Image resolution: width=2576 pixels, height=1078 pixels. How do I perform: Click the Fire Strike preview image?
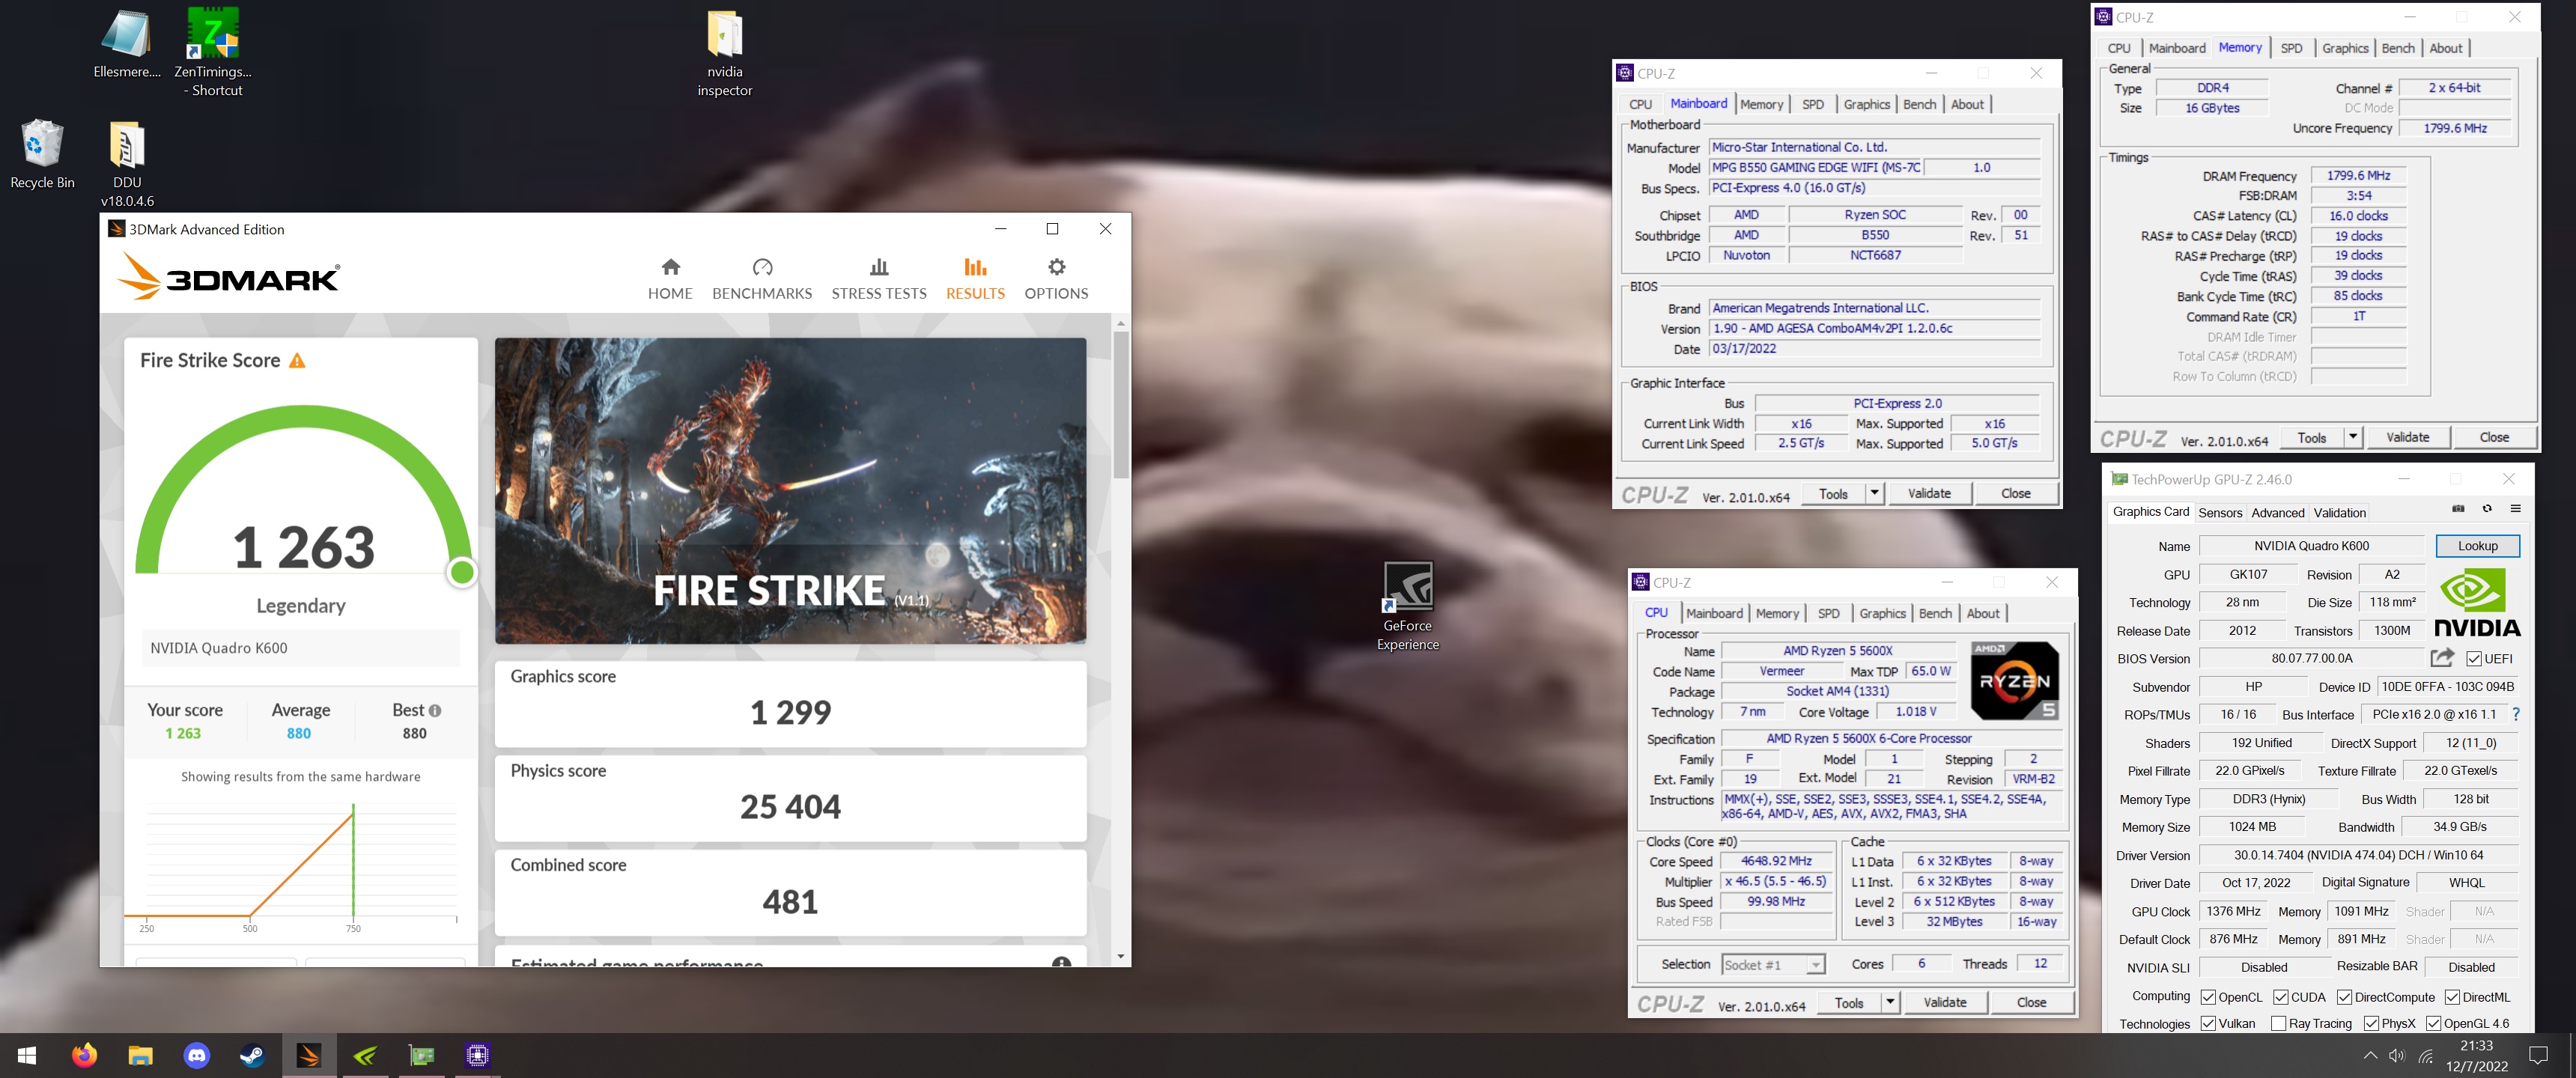coord(790,490)
